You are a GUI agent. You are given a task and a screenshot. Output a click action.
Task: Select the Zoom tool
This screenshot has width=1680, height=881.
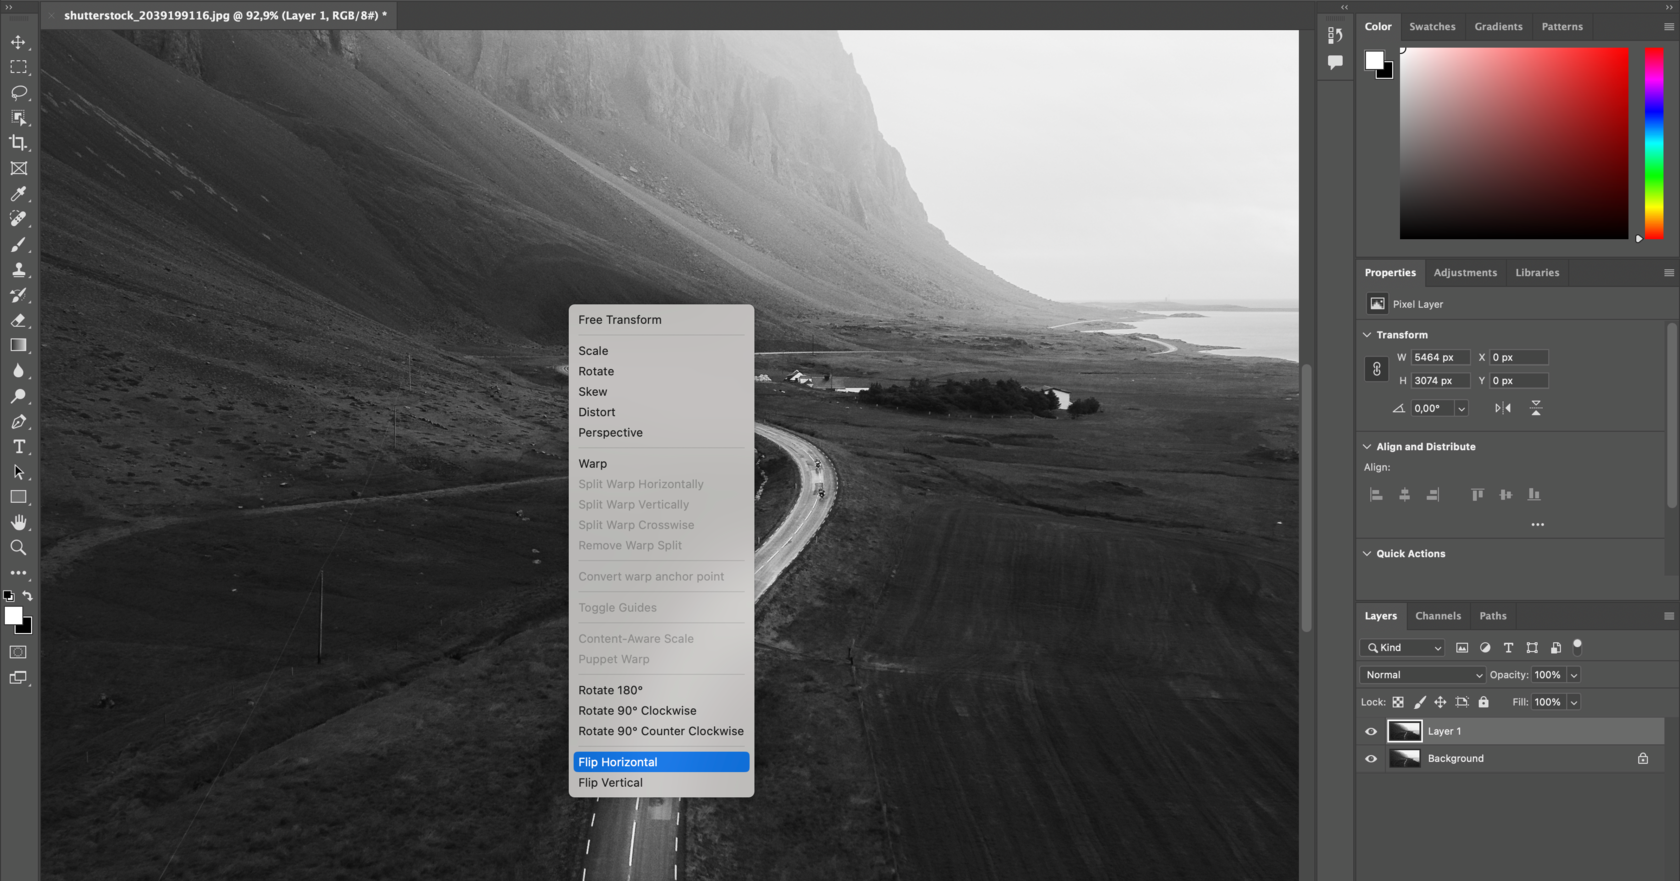coord(18,548)
